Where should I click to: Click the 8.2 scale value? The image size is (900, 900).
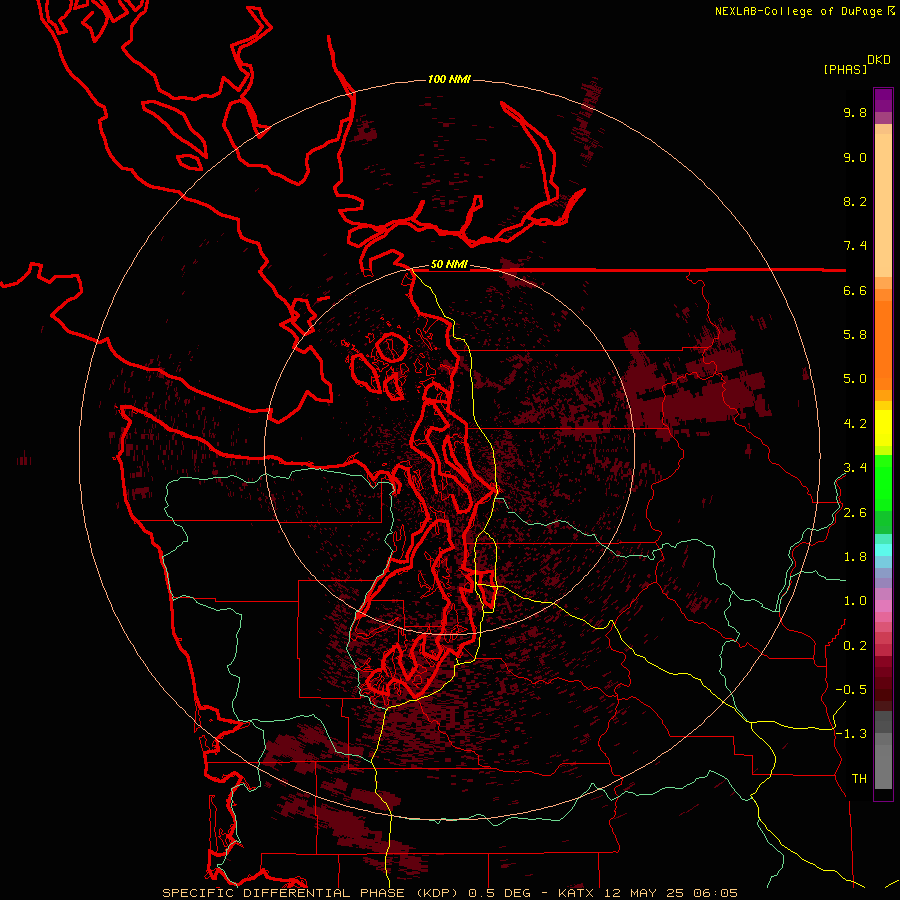pyautogui.click(x=855, y=201)
